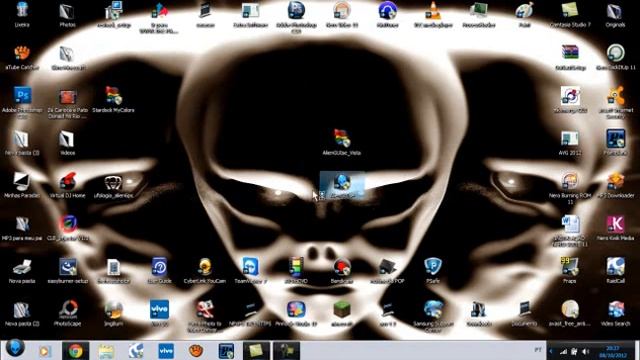The image size is (640, 360).
Task: Show hidden system tray icons arrow
Action: tap(551, 351)
